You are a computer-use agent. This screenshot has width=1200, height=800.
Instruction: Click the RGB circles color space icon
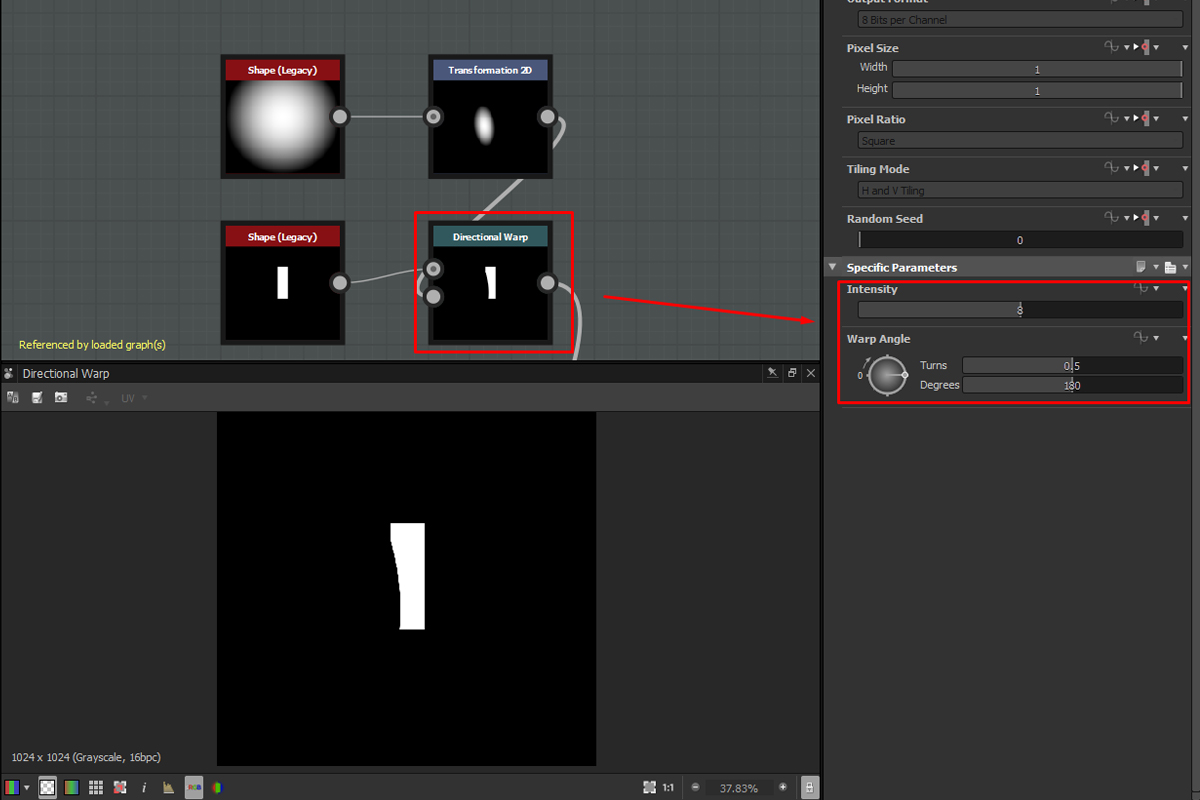coord(217,788)
